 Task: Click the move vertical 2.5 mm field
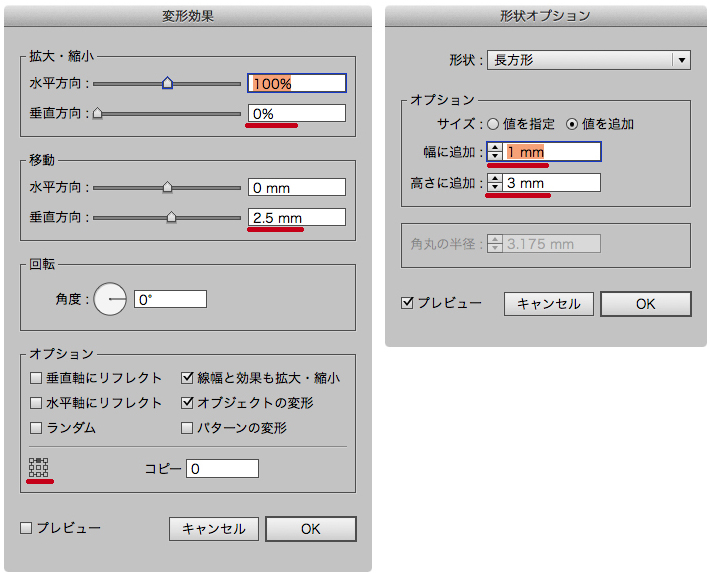(x=297, y=217)
